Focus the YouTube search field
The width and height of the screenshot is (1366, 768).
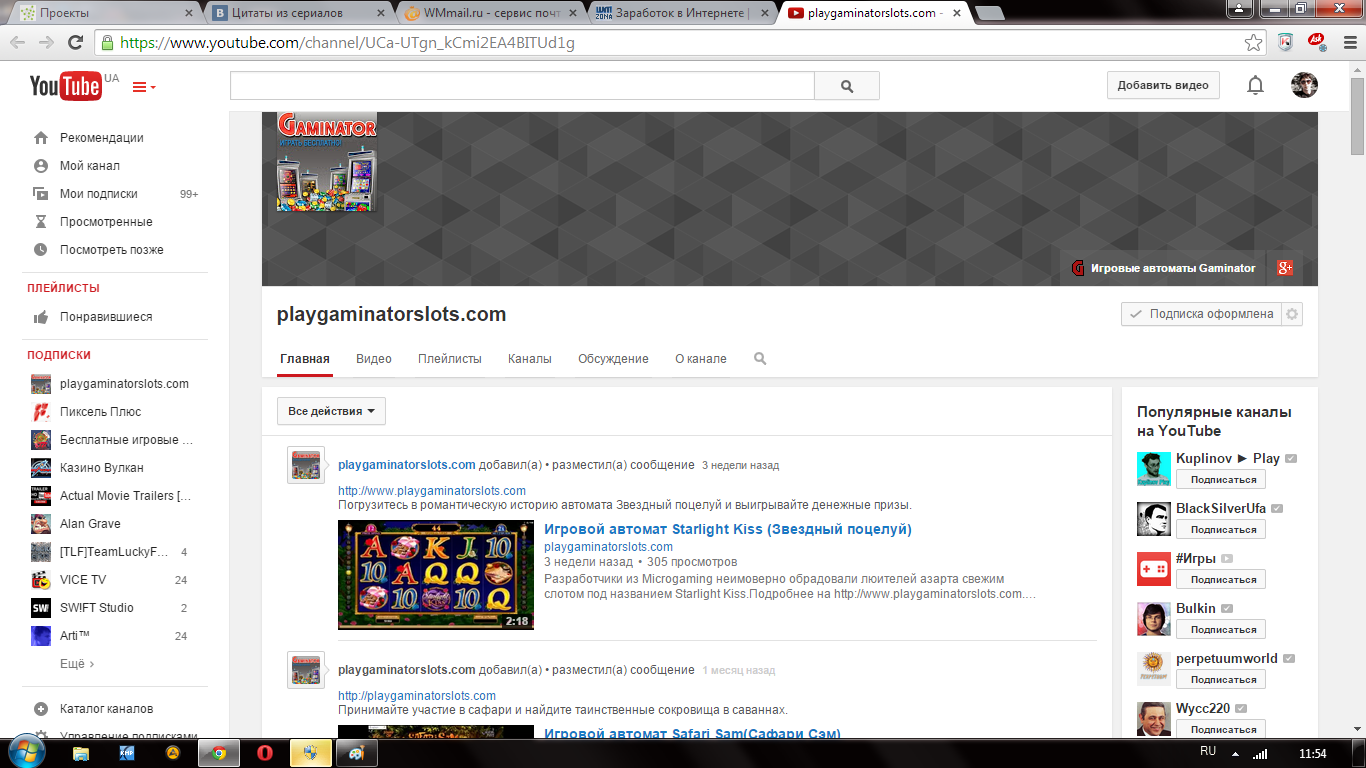(522, 86)
